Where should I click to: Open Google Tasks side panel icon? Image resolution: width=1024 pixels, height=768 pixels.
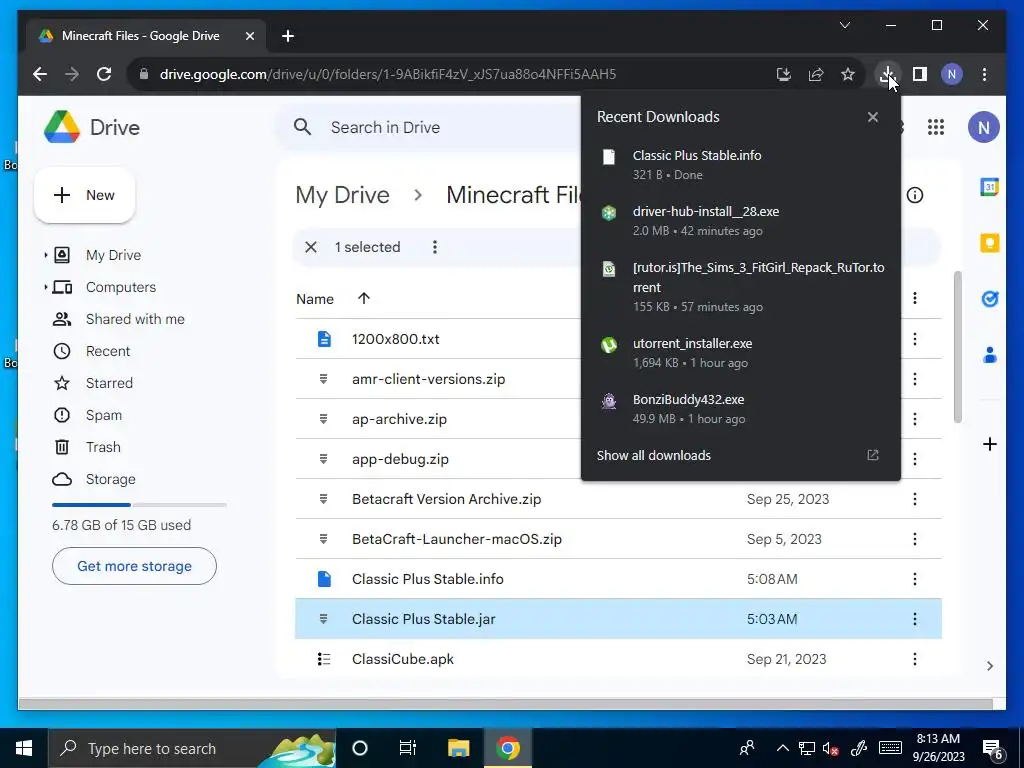pos(989,299)
